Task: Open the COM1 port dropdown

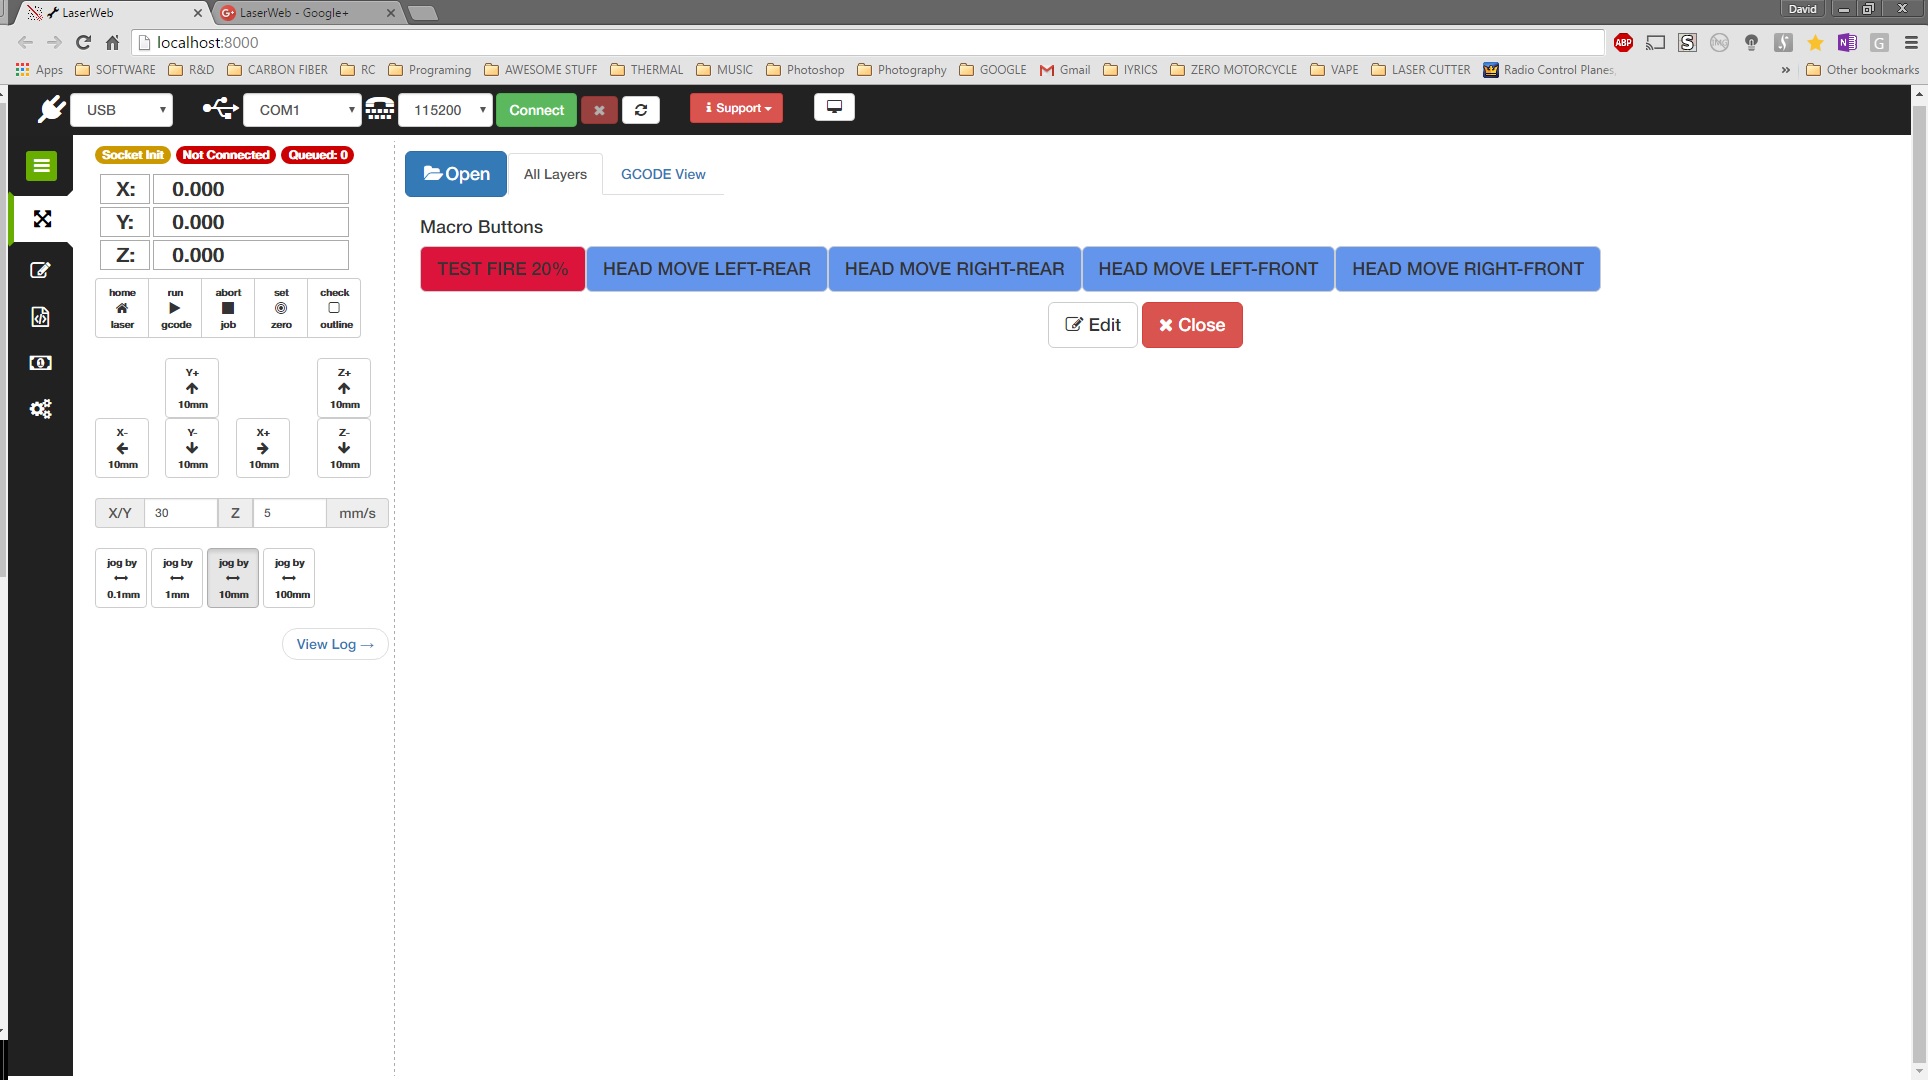Action: (x=302, y=110)
